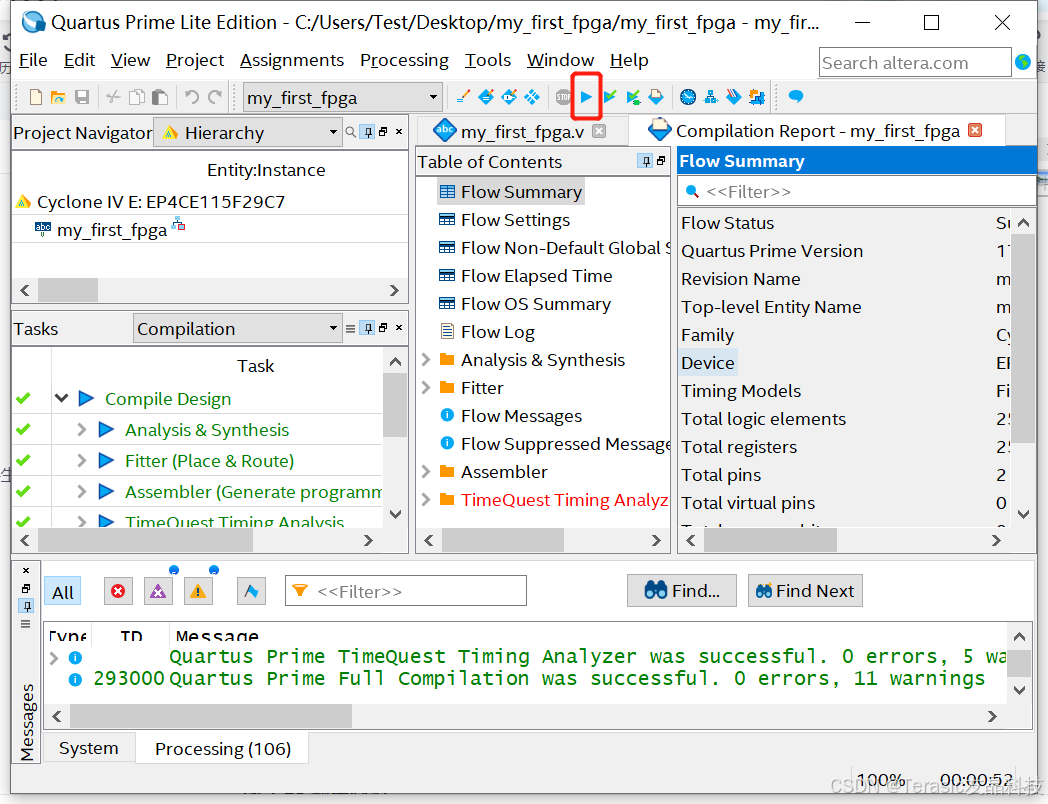Screen dimensions: 1048x804
Task: Expand the Assembler task row
Action: tap(82, 492)
